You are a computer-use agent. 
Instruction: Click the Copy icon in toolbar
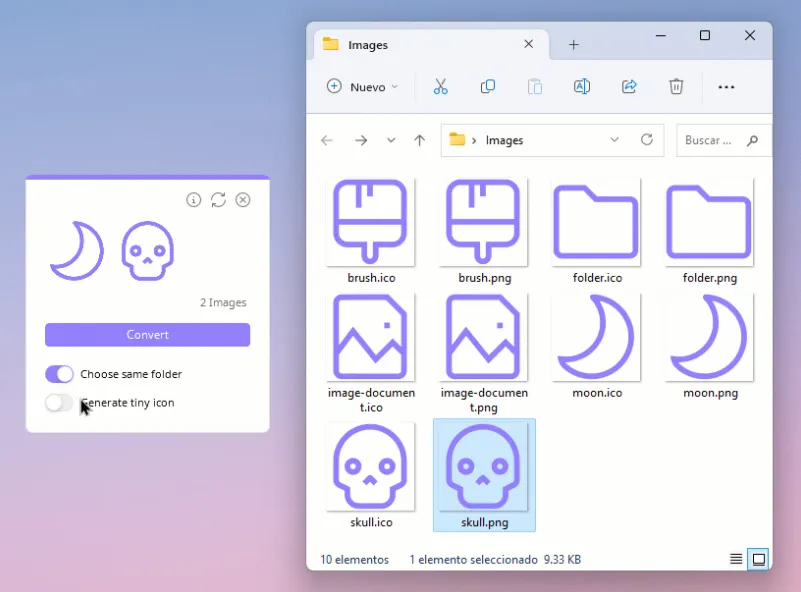(x=487, y=87)
